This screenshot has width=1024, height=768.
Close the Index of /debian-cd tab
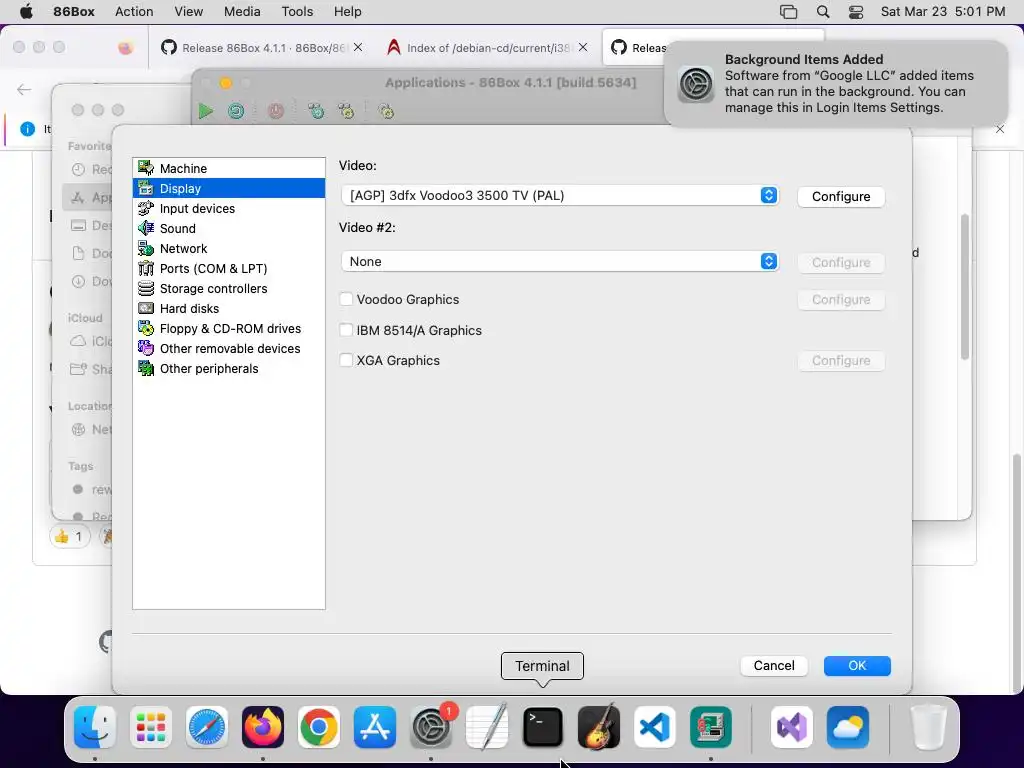pos(583,47)
